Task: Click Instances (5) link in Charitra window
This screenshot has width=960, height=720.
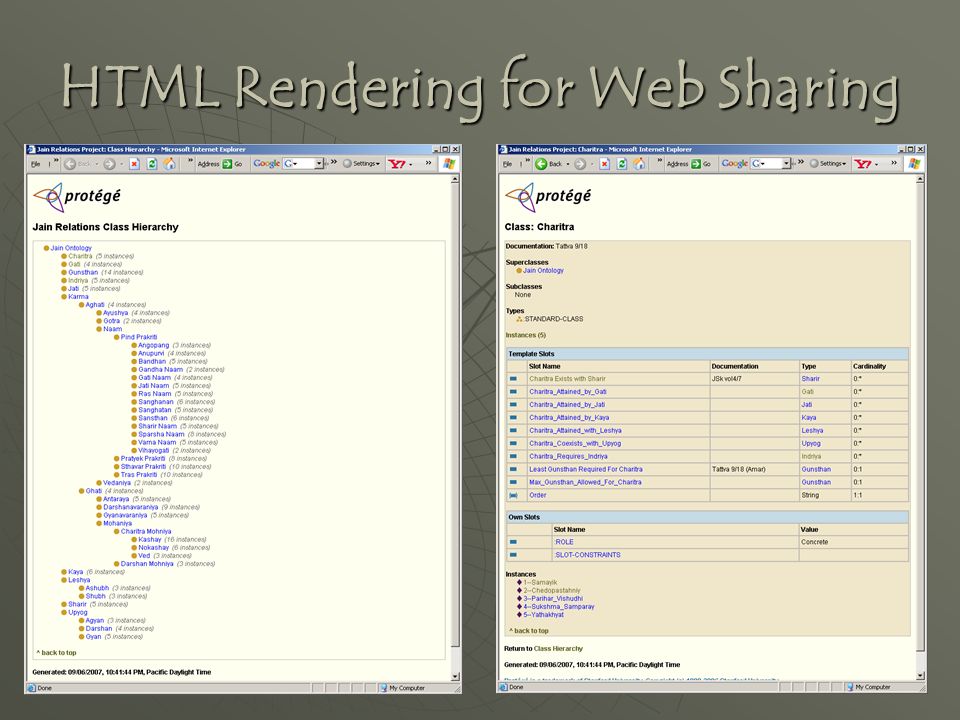Action: (525, 335)
